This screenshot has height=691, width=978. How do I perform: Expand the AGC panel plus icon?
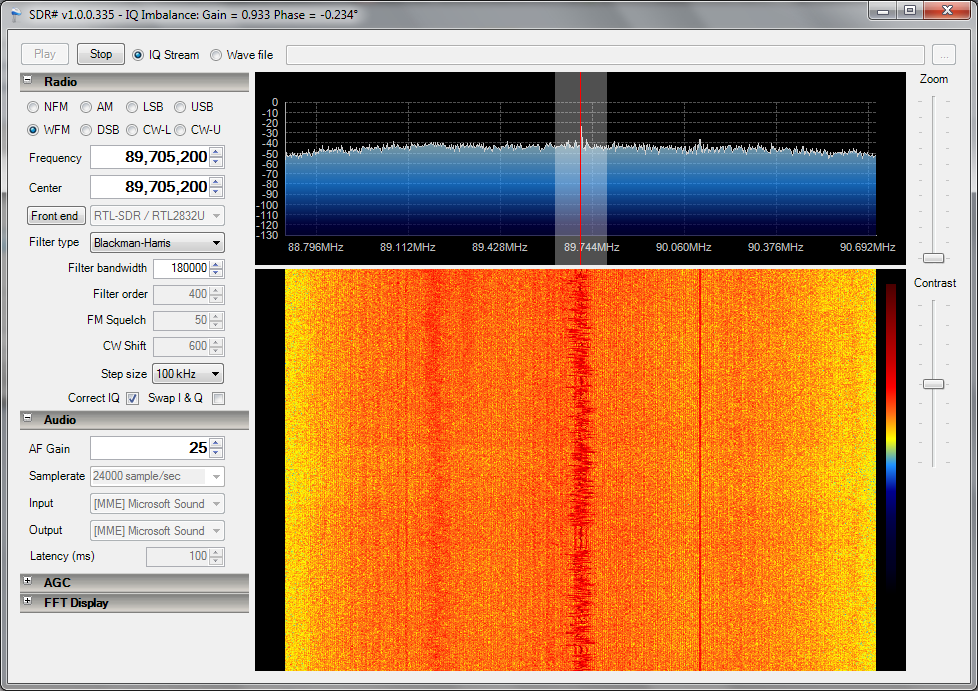[27, 582]
